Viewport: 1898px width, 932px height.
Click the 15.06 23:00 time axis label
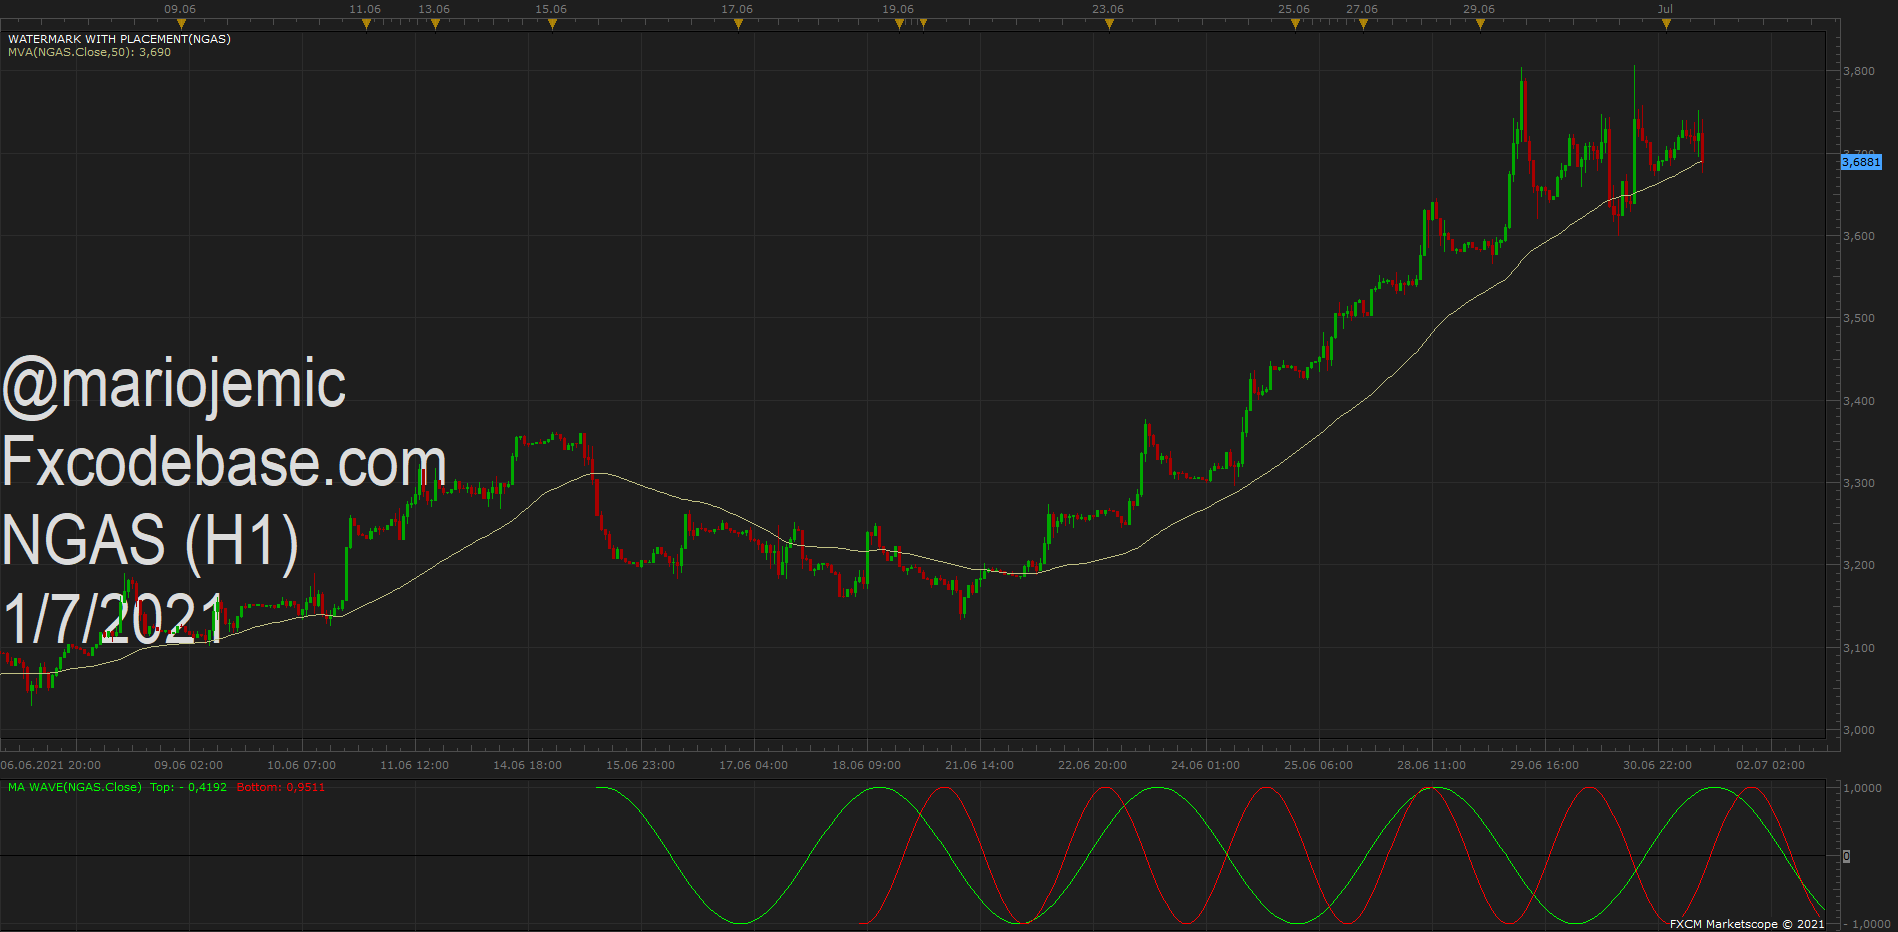click(640, 765)
